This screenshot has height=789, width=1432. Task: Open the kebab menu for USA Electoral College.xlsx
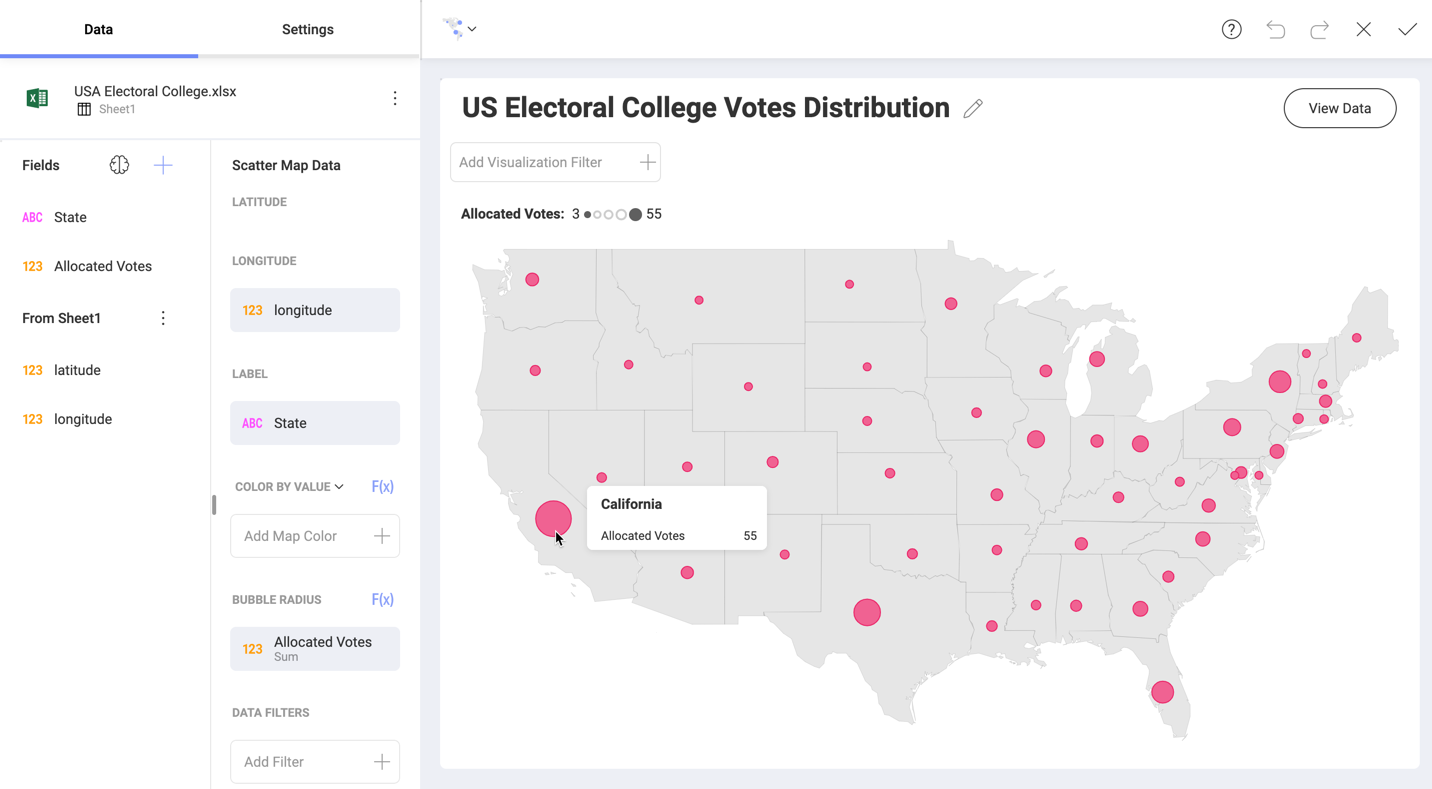(394, 97)
